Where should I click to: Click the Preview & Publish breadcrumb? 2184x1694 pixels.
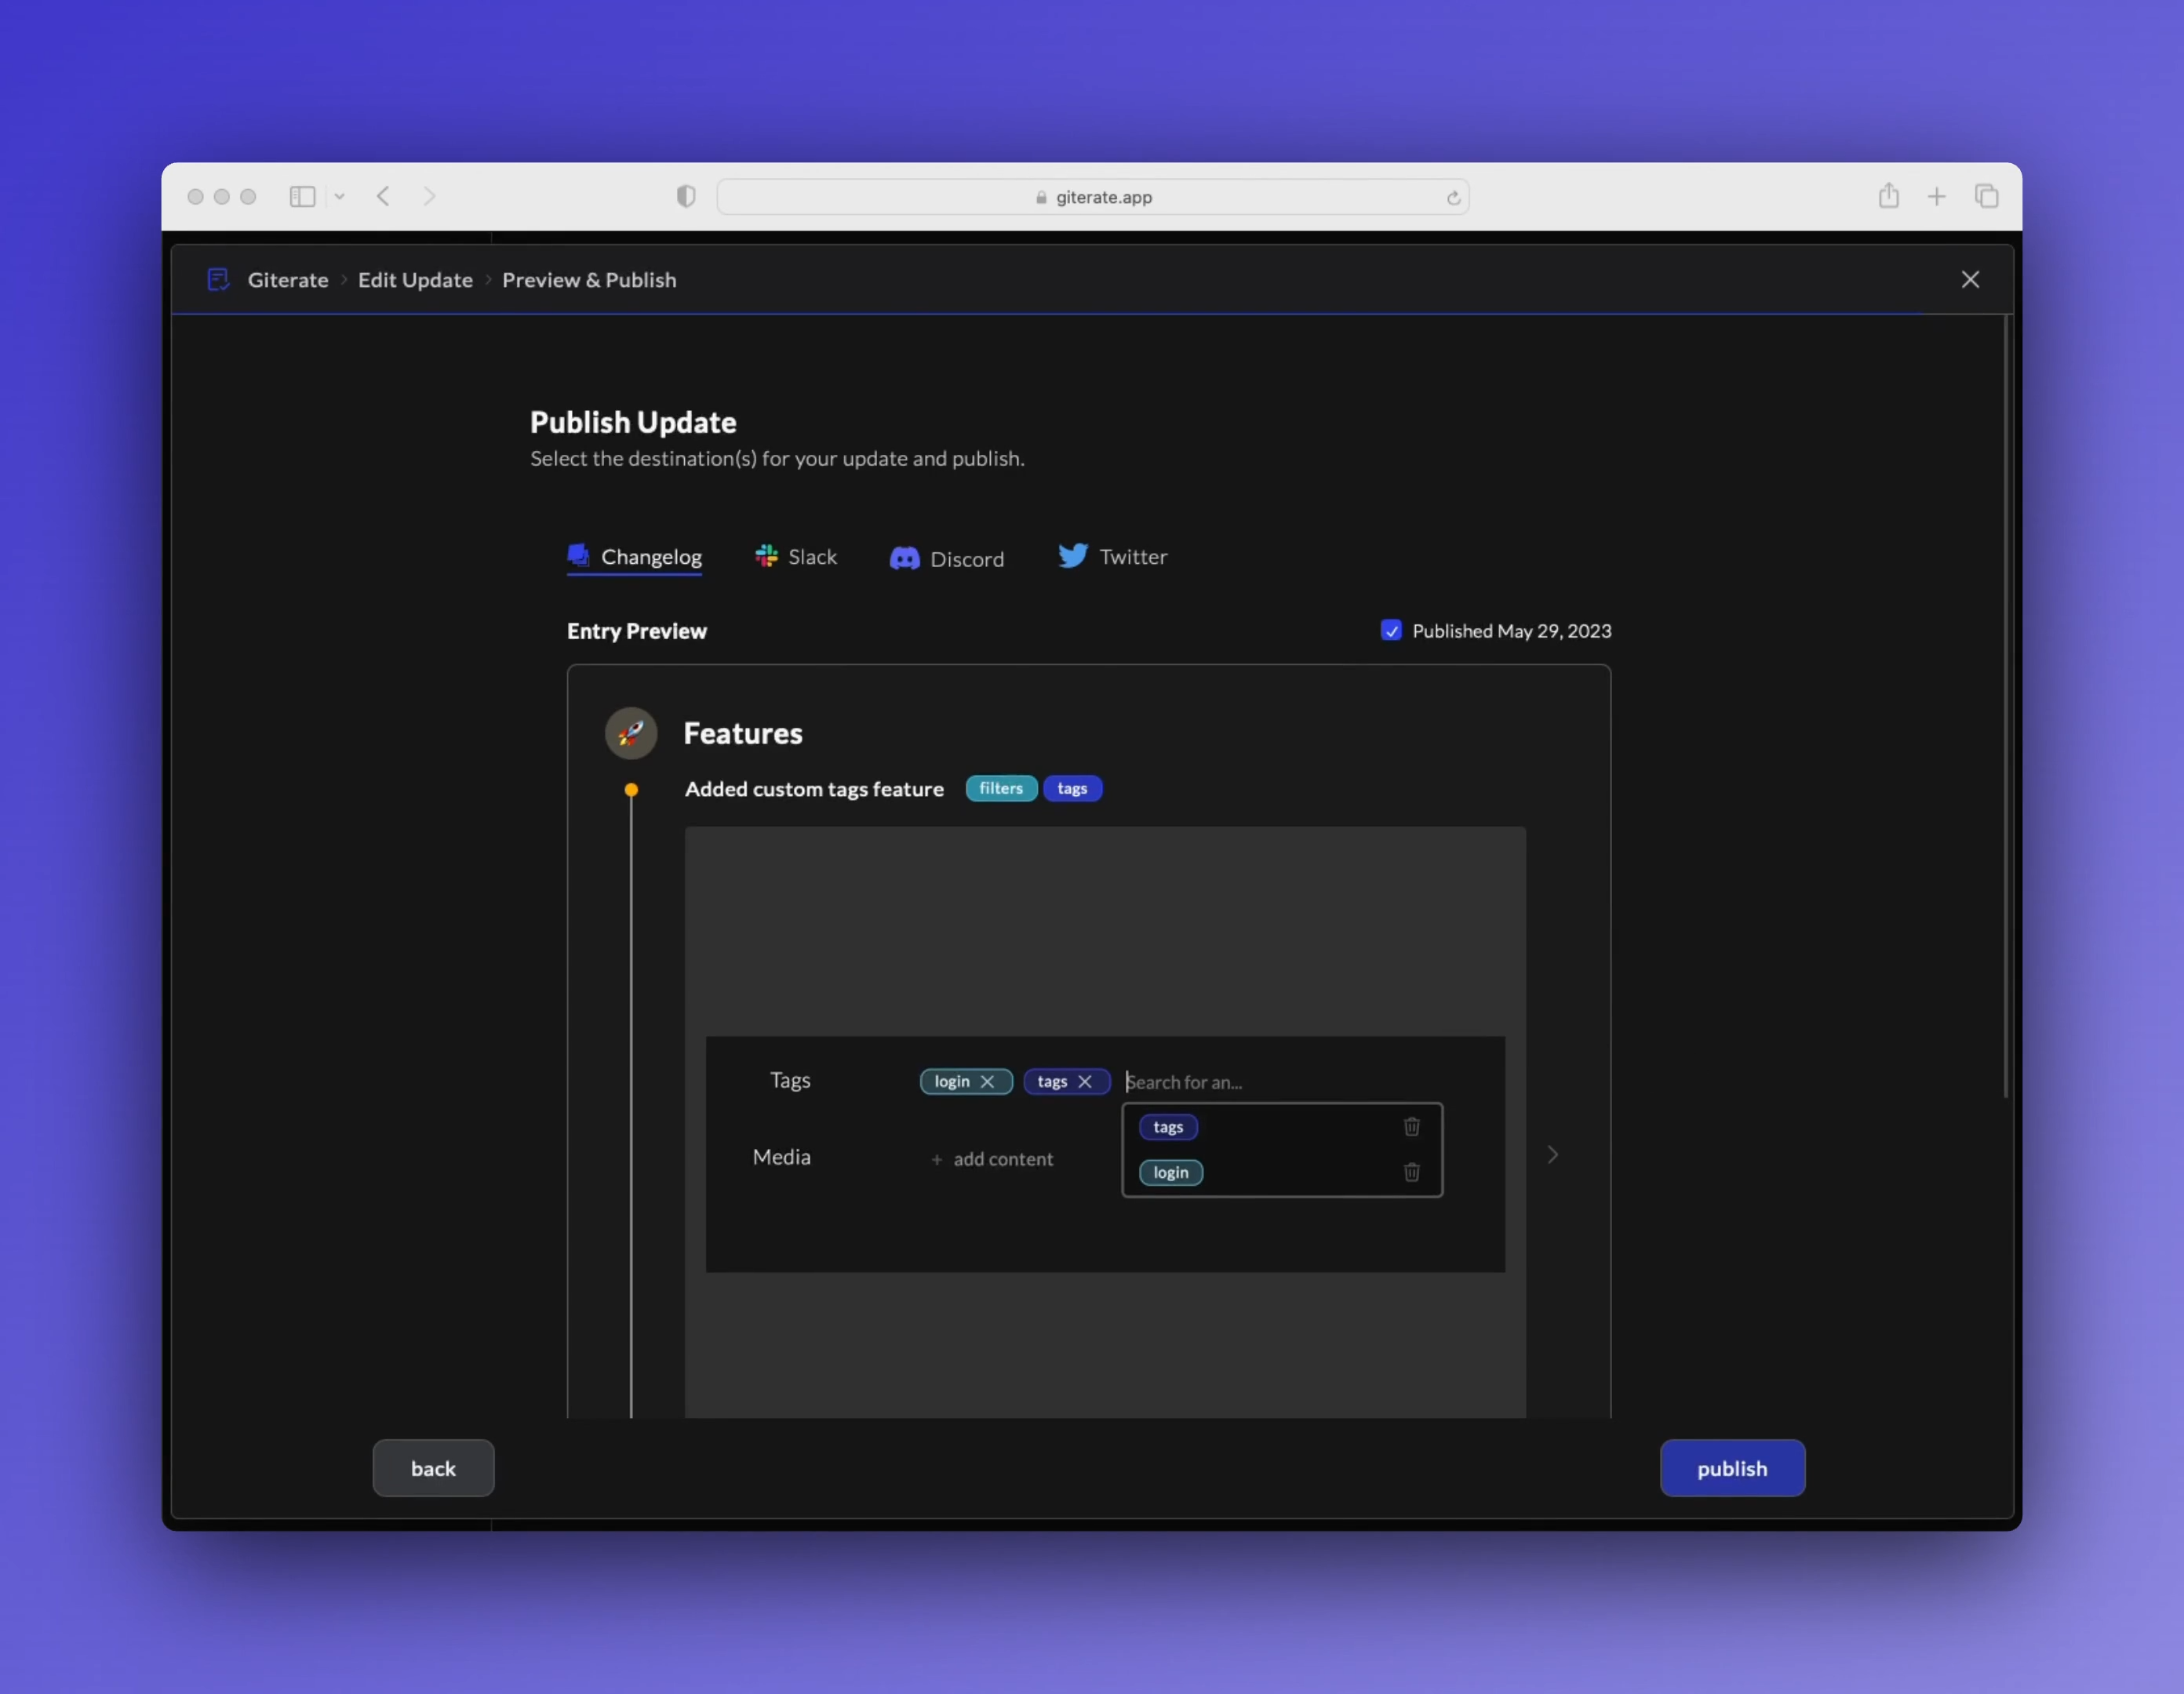coord(589,280)
